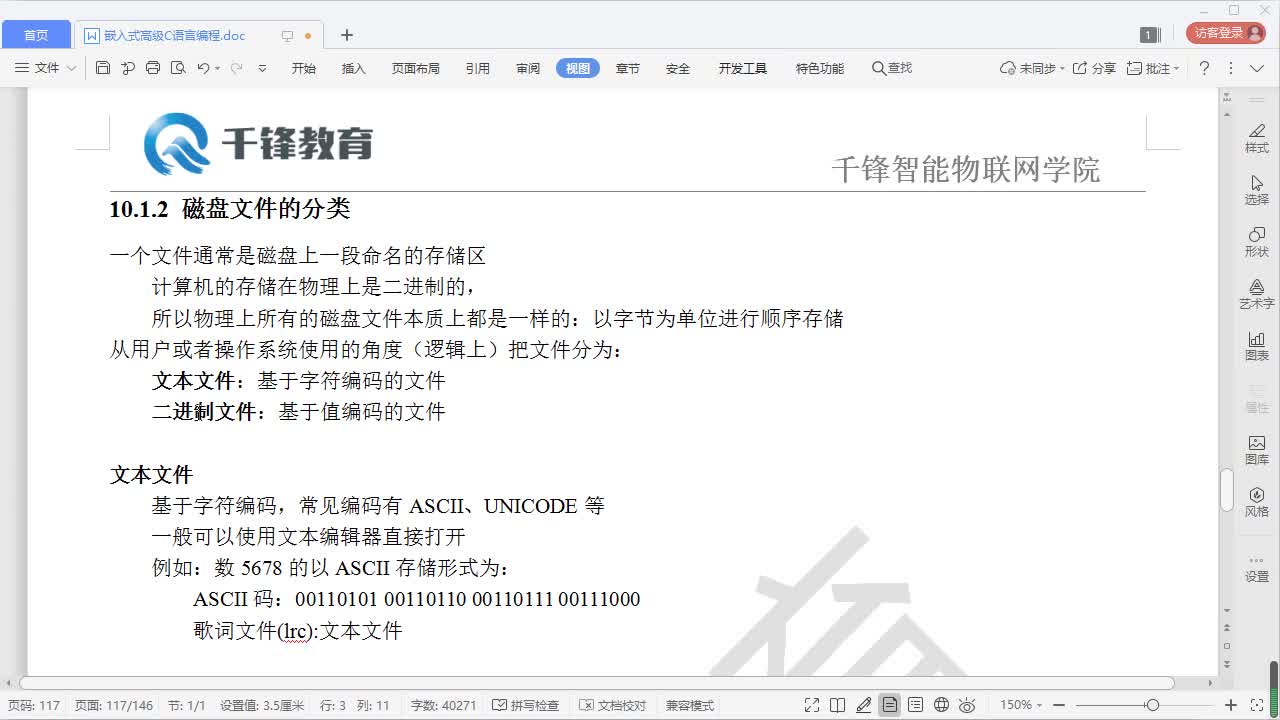The height and width of the screenshot is (720, 1280).
Task: Open the 审阅 ribbon tab
Action: 528,68
